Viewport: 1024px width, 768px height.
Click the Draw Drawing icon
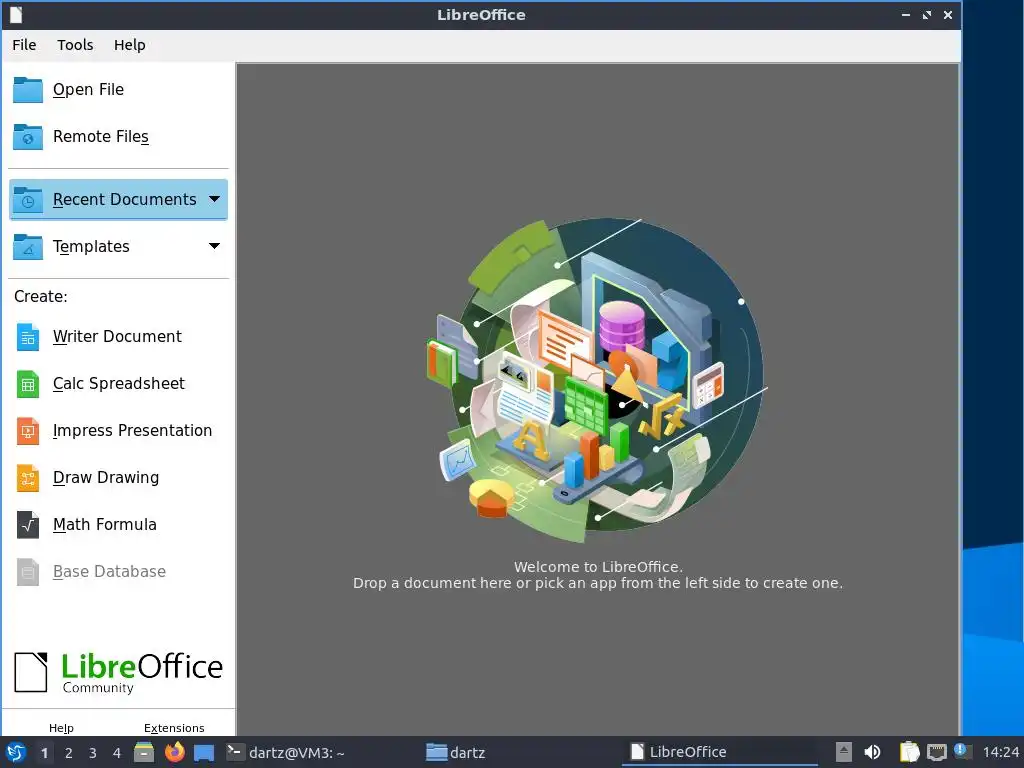click(28, 478)
